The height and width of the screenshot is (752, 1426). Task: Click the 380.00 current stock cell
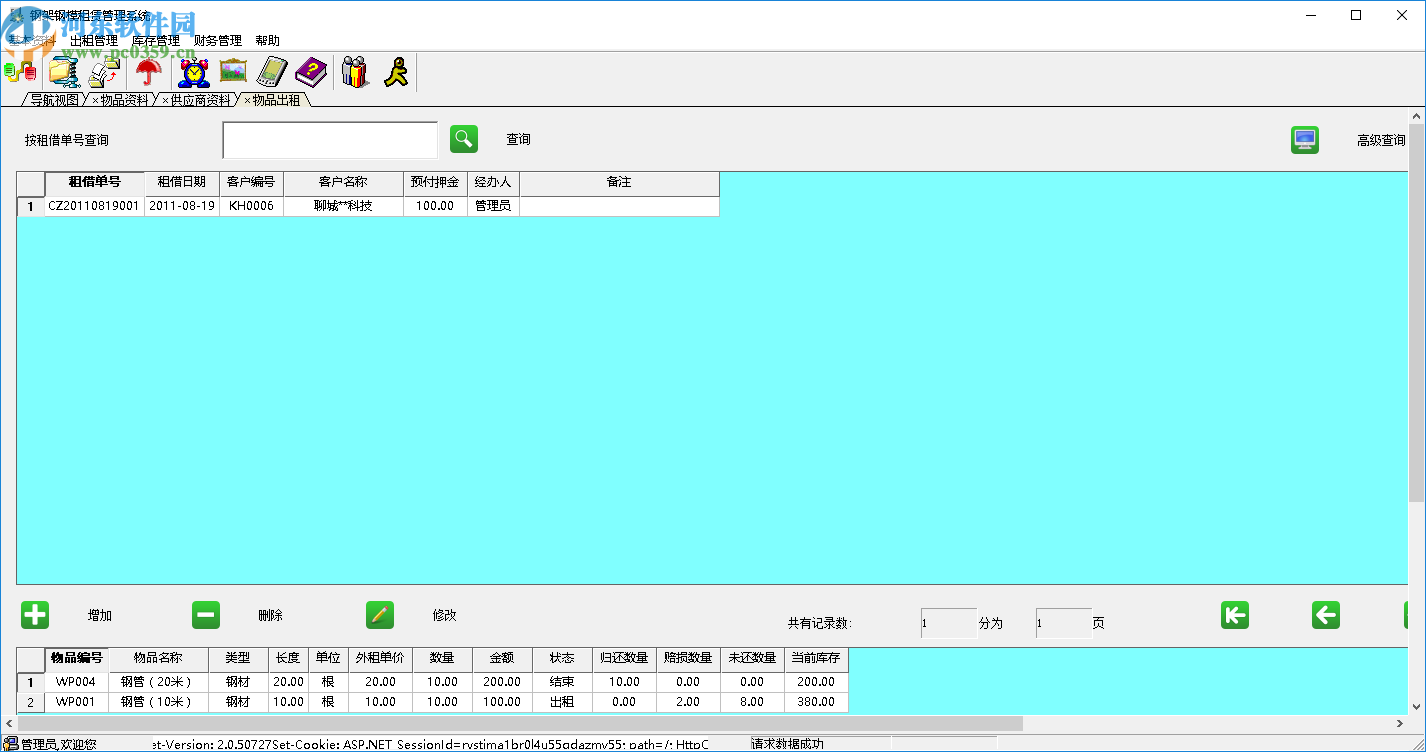click(816, 702)
